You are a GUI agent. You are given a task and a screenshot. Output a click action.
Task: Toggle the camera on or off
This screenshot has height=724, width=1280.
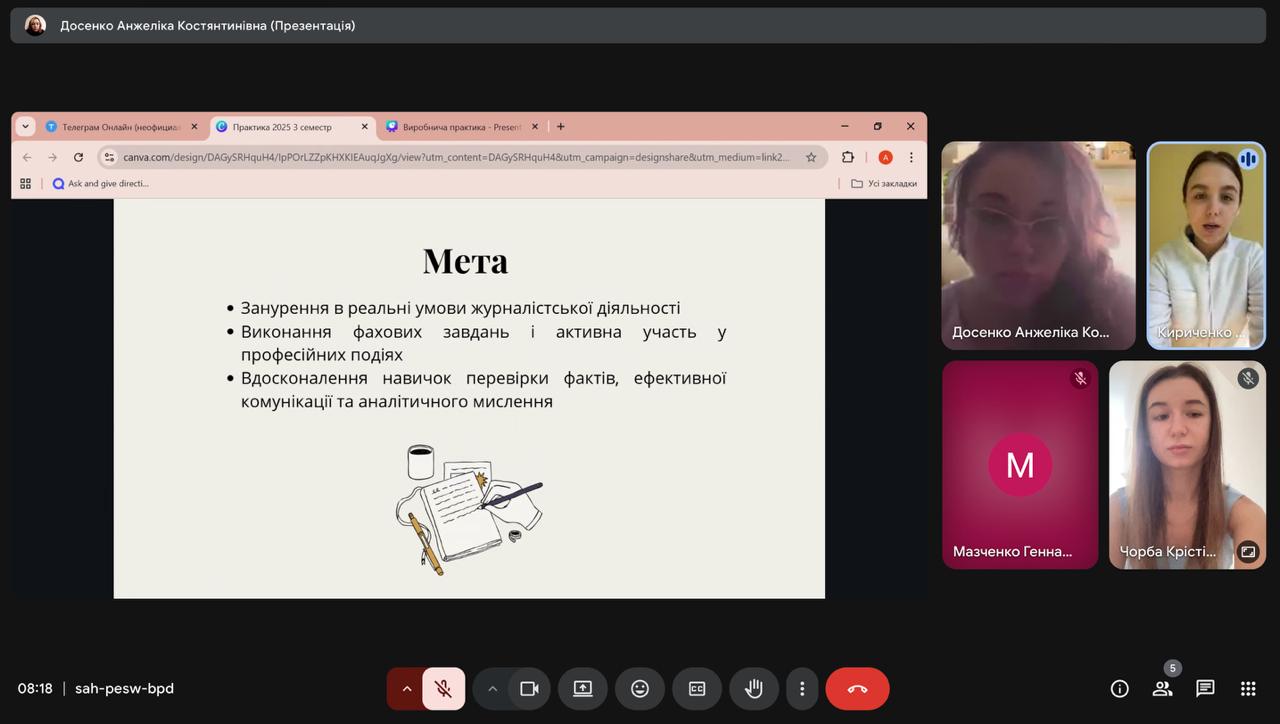[x=529, y=689]
